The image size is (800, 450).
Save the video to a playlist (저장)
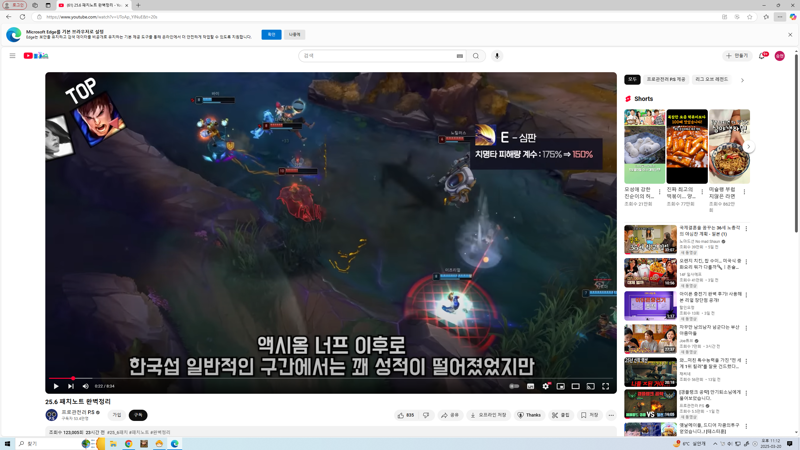click(x=589, y=415)
